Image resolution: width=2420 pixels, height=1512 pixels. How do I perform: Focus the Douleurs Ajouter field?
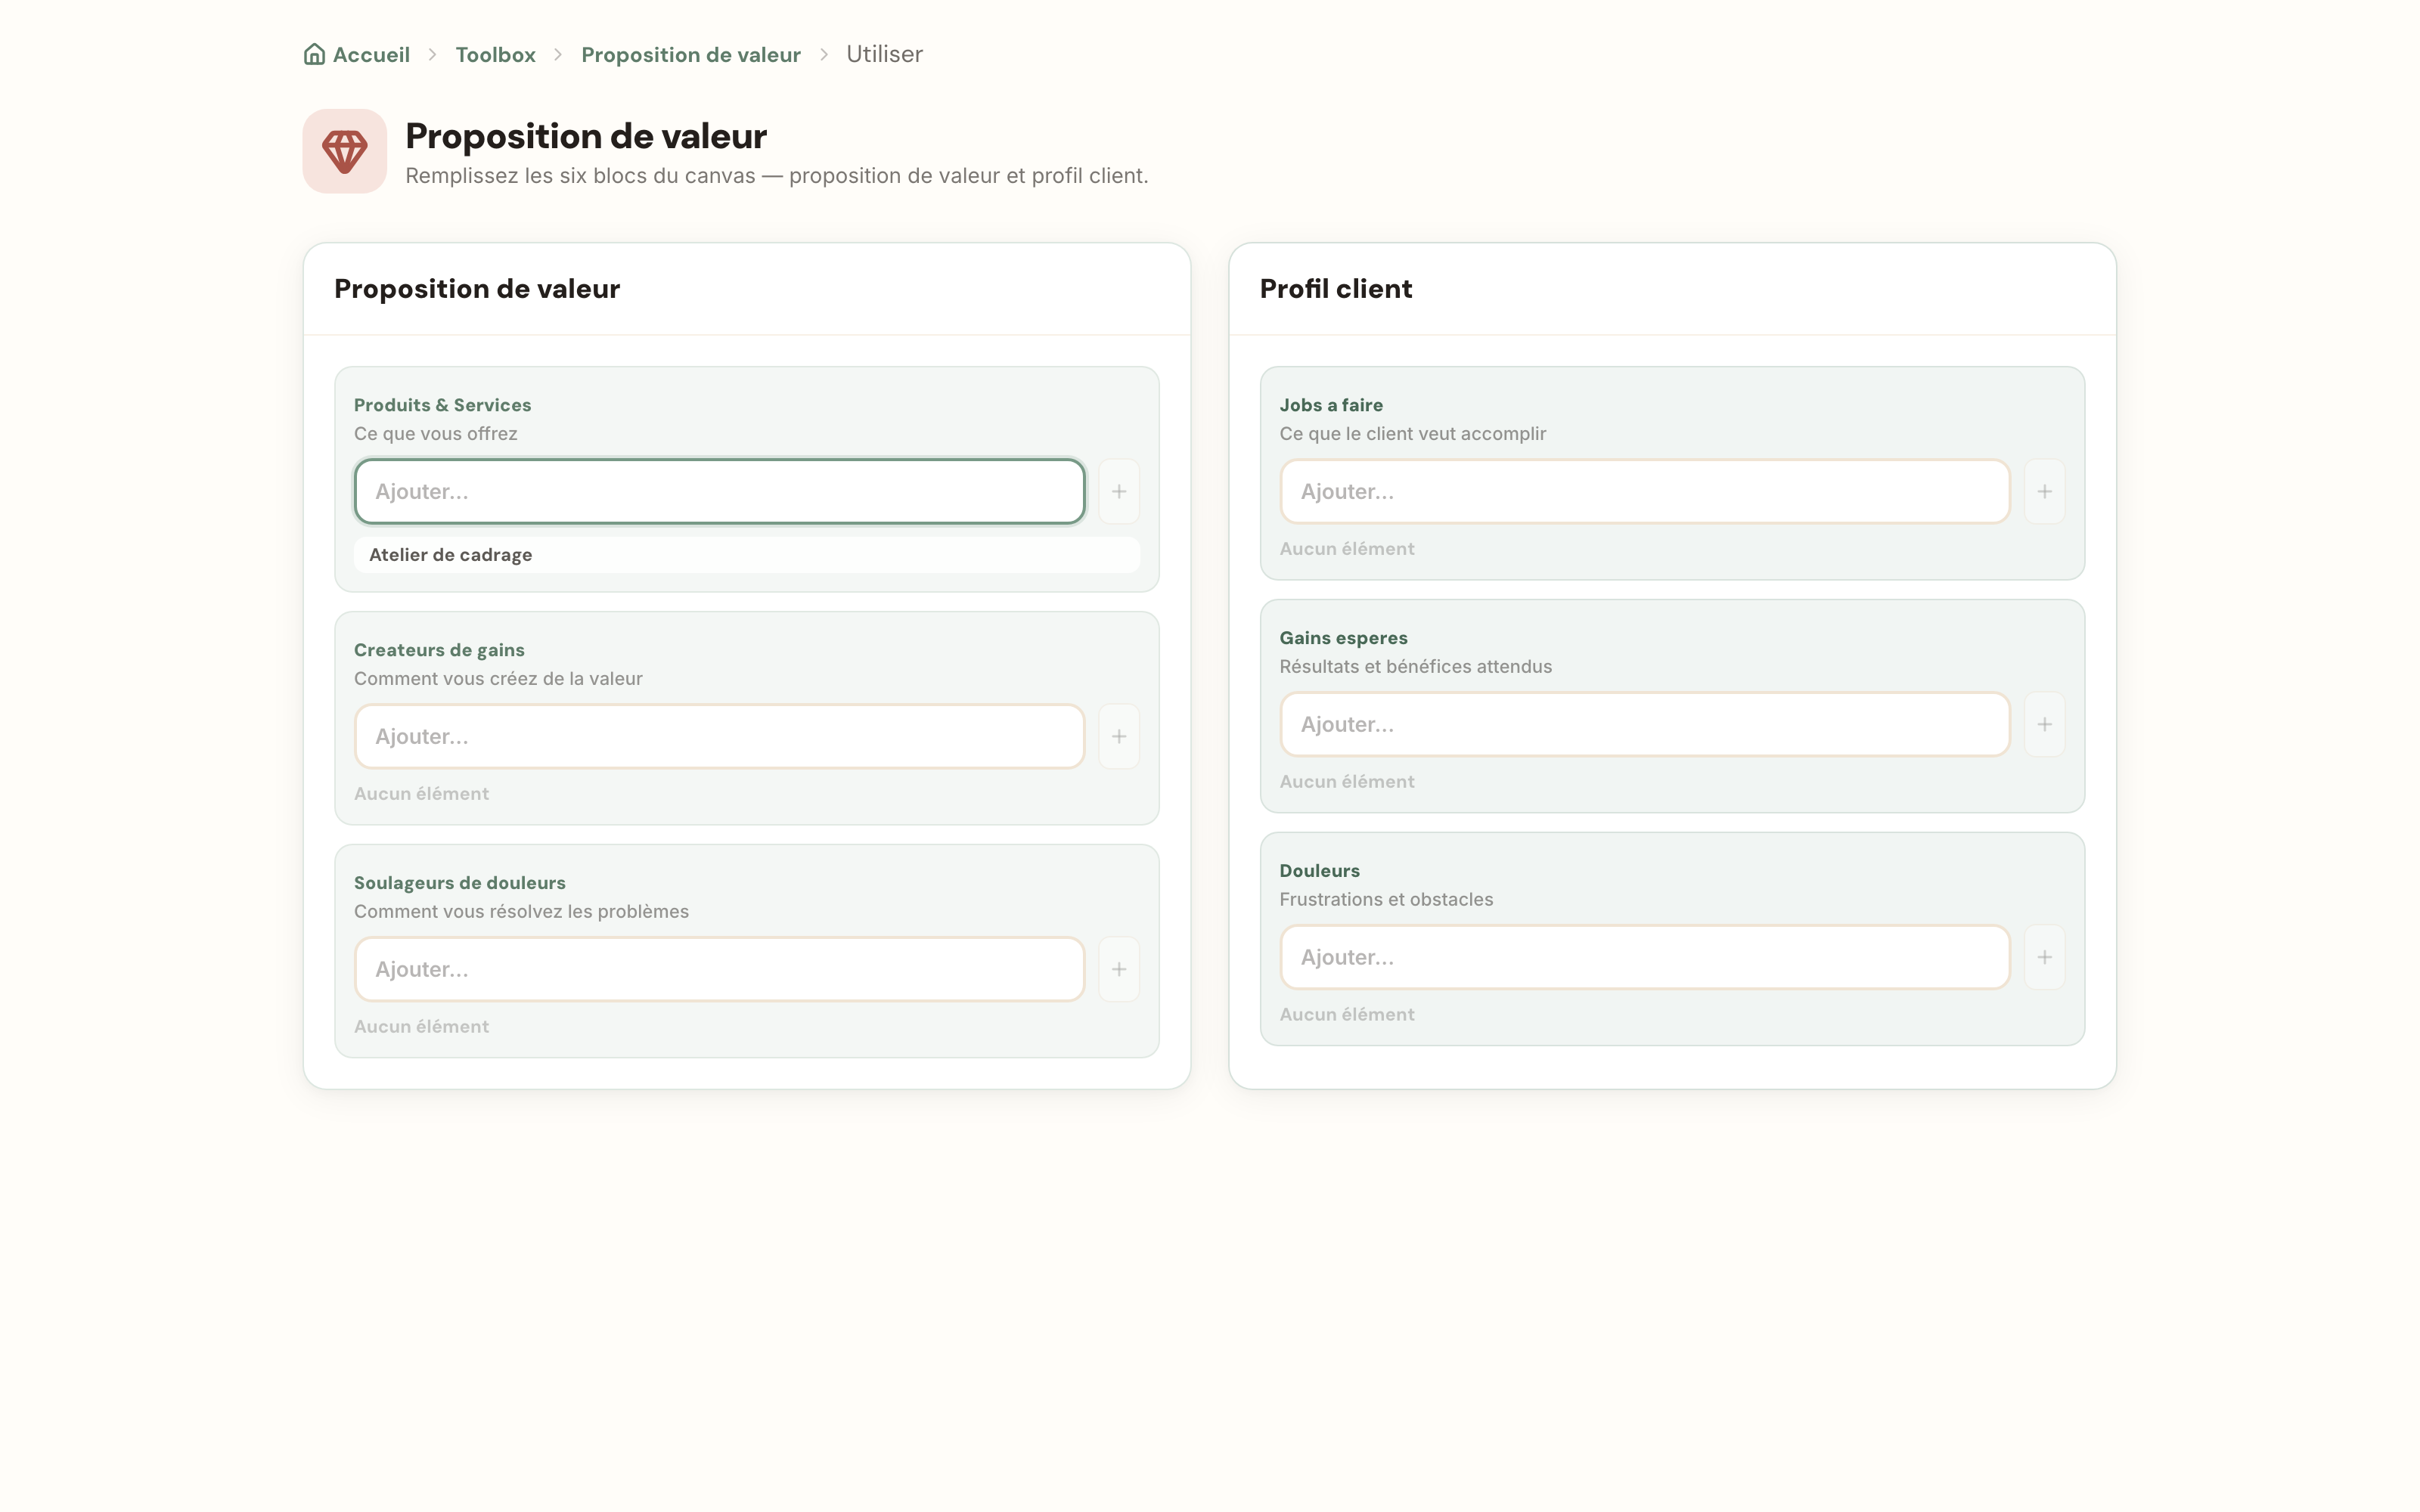point(1645,957)
